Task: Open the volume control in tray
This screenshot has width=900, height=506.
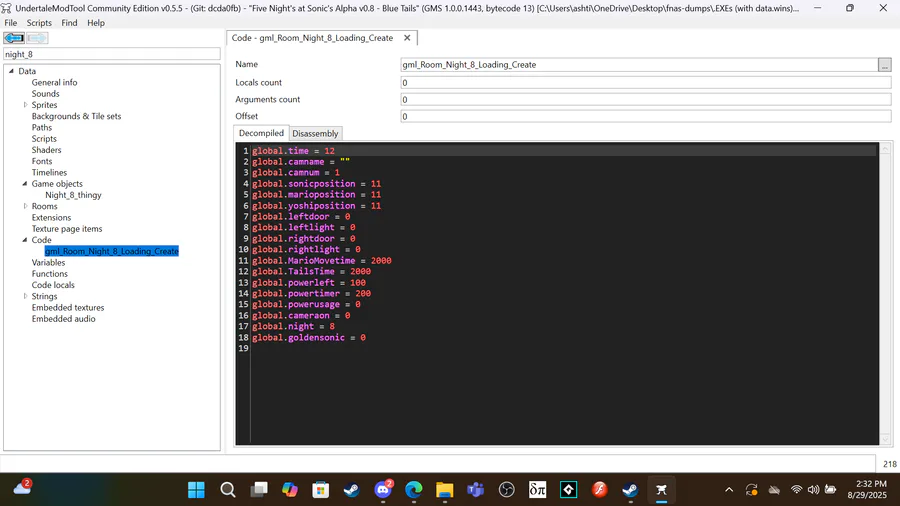Action: click(813, 489)
